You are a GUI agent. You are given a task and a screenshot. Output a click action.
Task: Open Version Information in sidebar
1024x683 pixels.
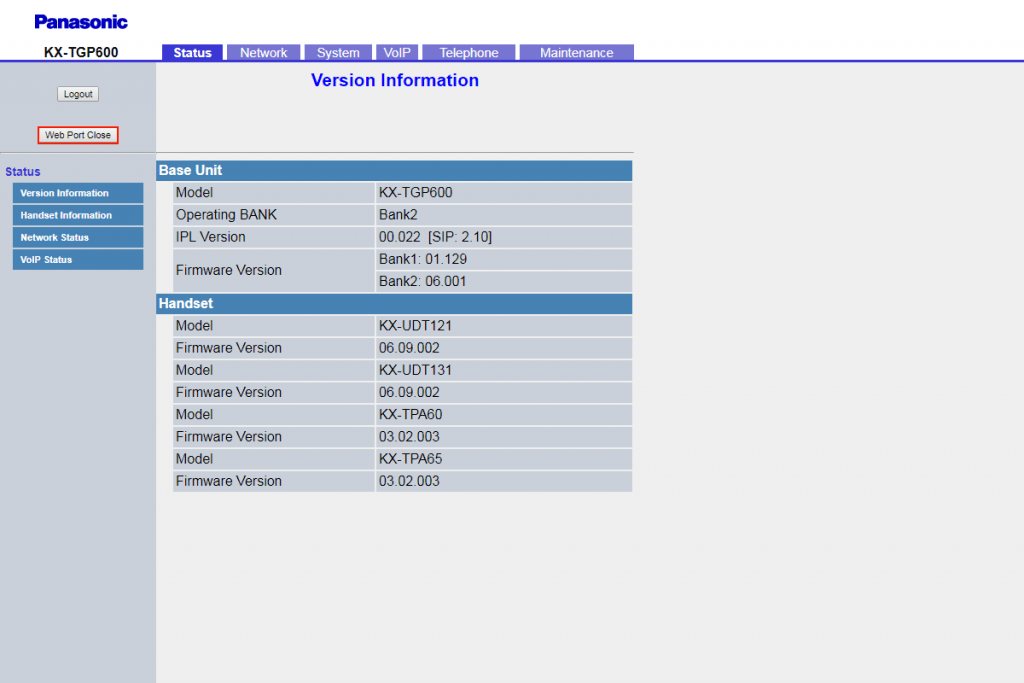point(78,193)
